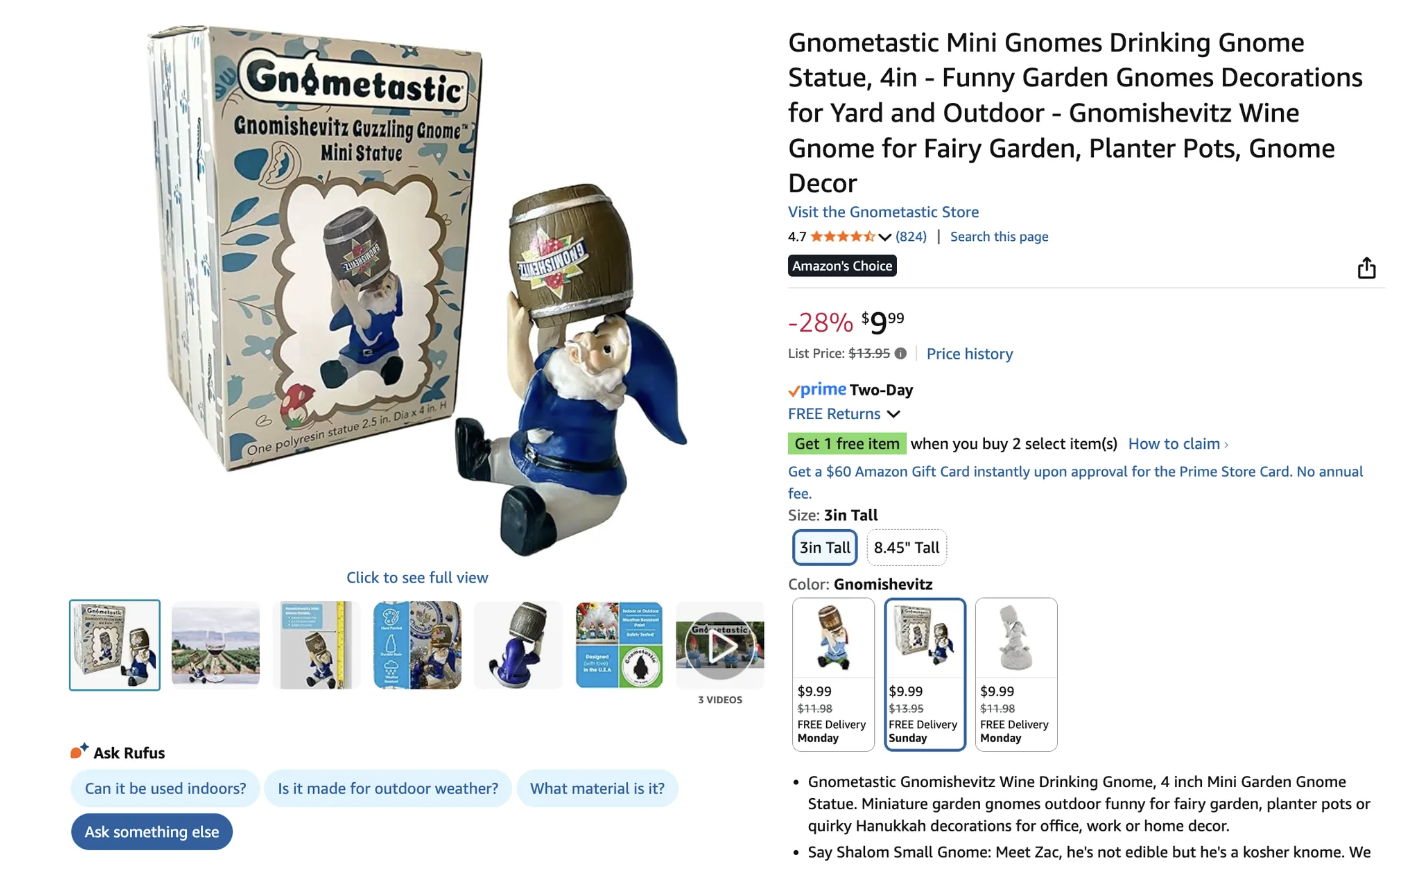Play the product video thumbnail
Image resolution: width=1410 pixels, height=880 pixels.
720,645
